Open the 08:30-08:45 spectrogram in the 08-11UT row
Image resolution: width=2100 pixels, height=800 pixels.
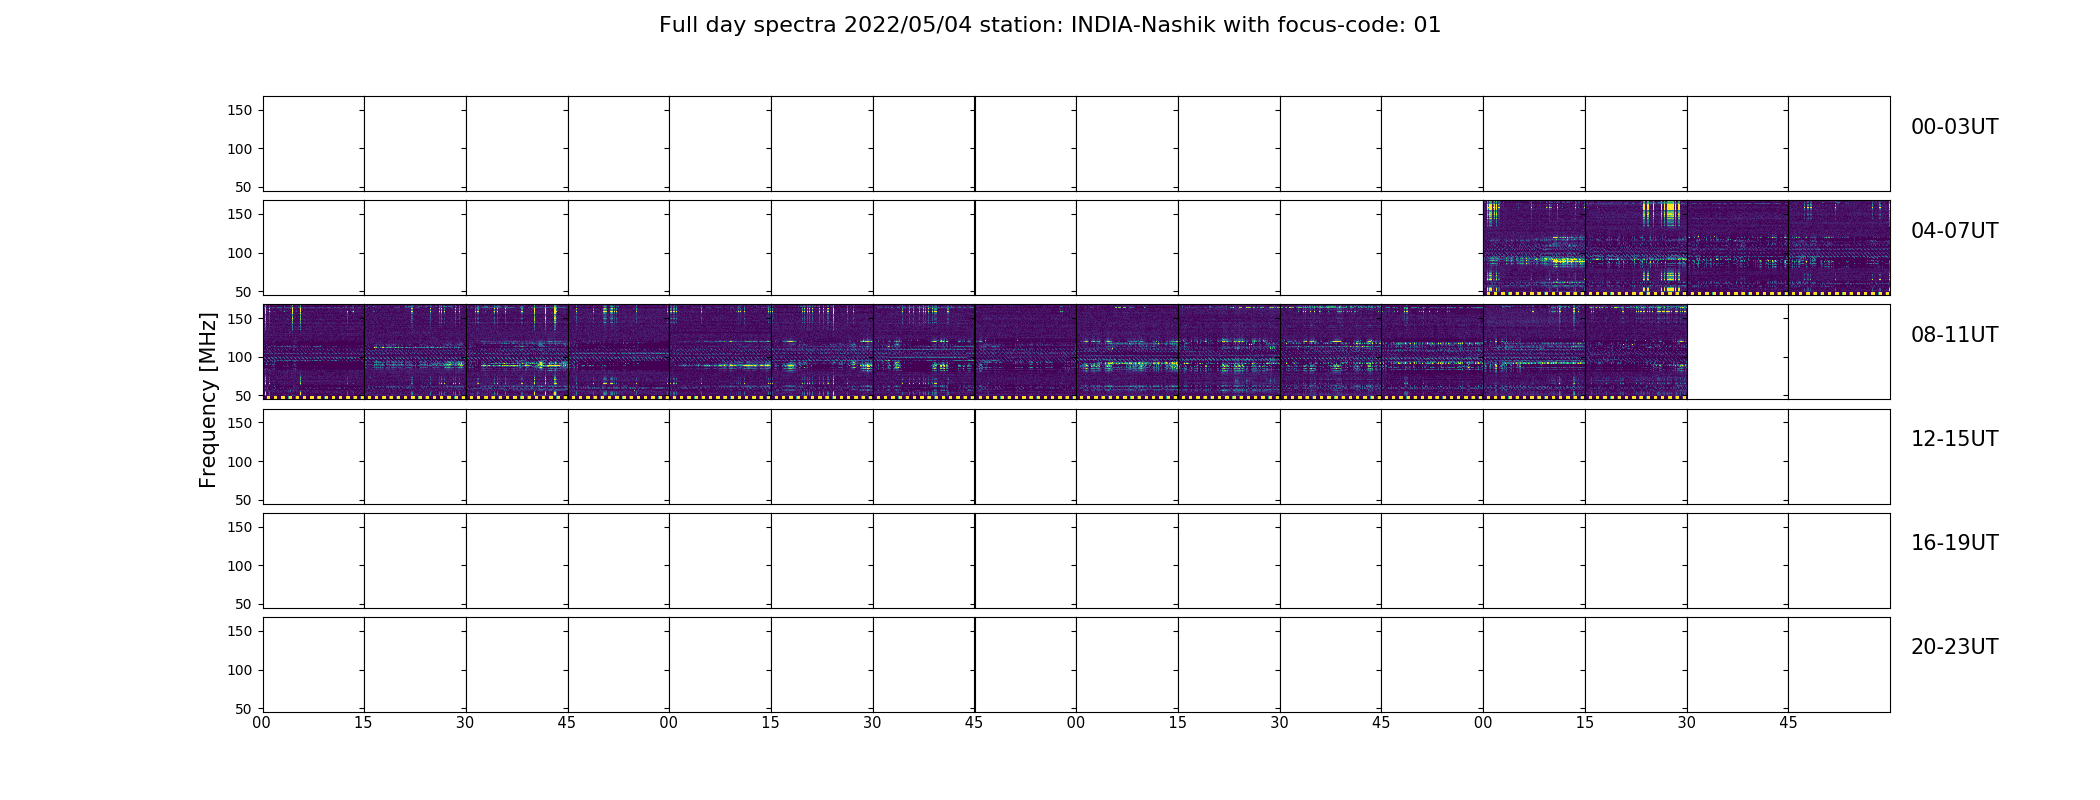517,352
